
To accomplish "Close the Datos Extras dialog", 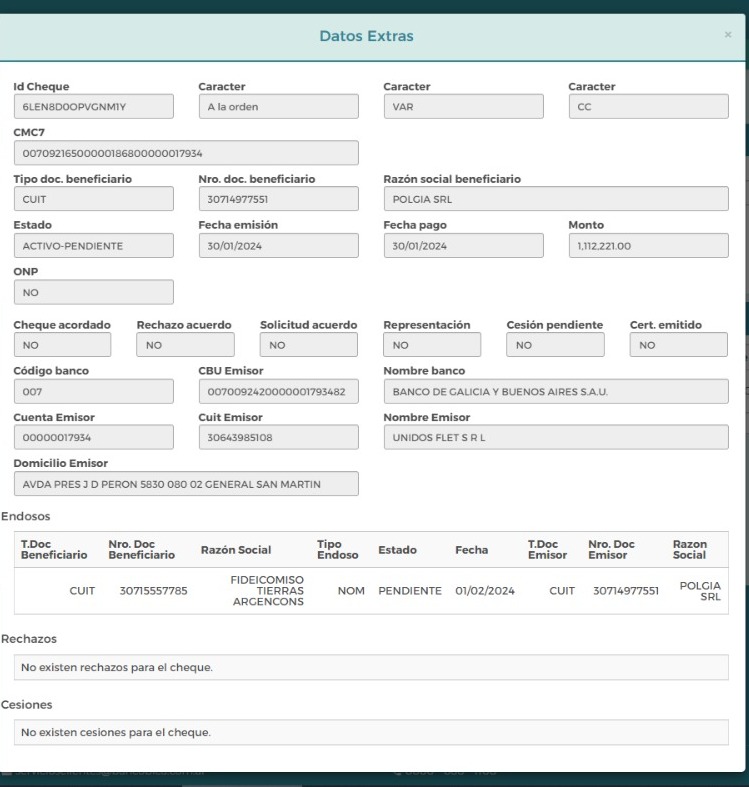I will 728,35.
